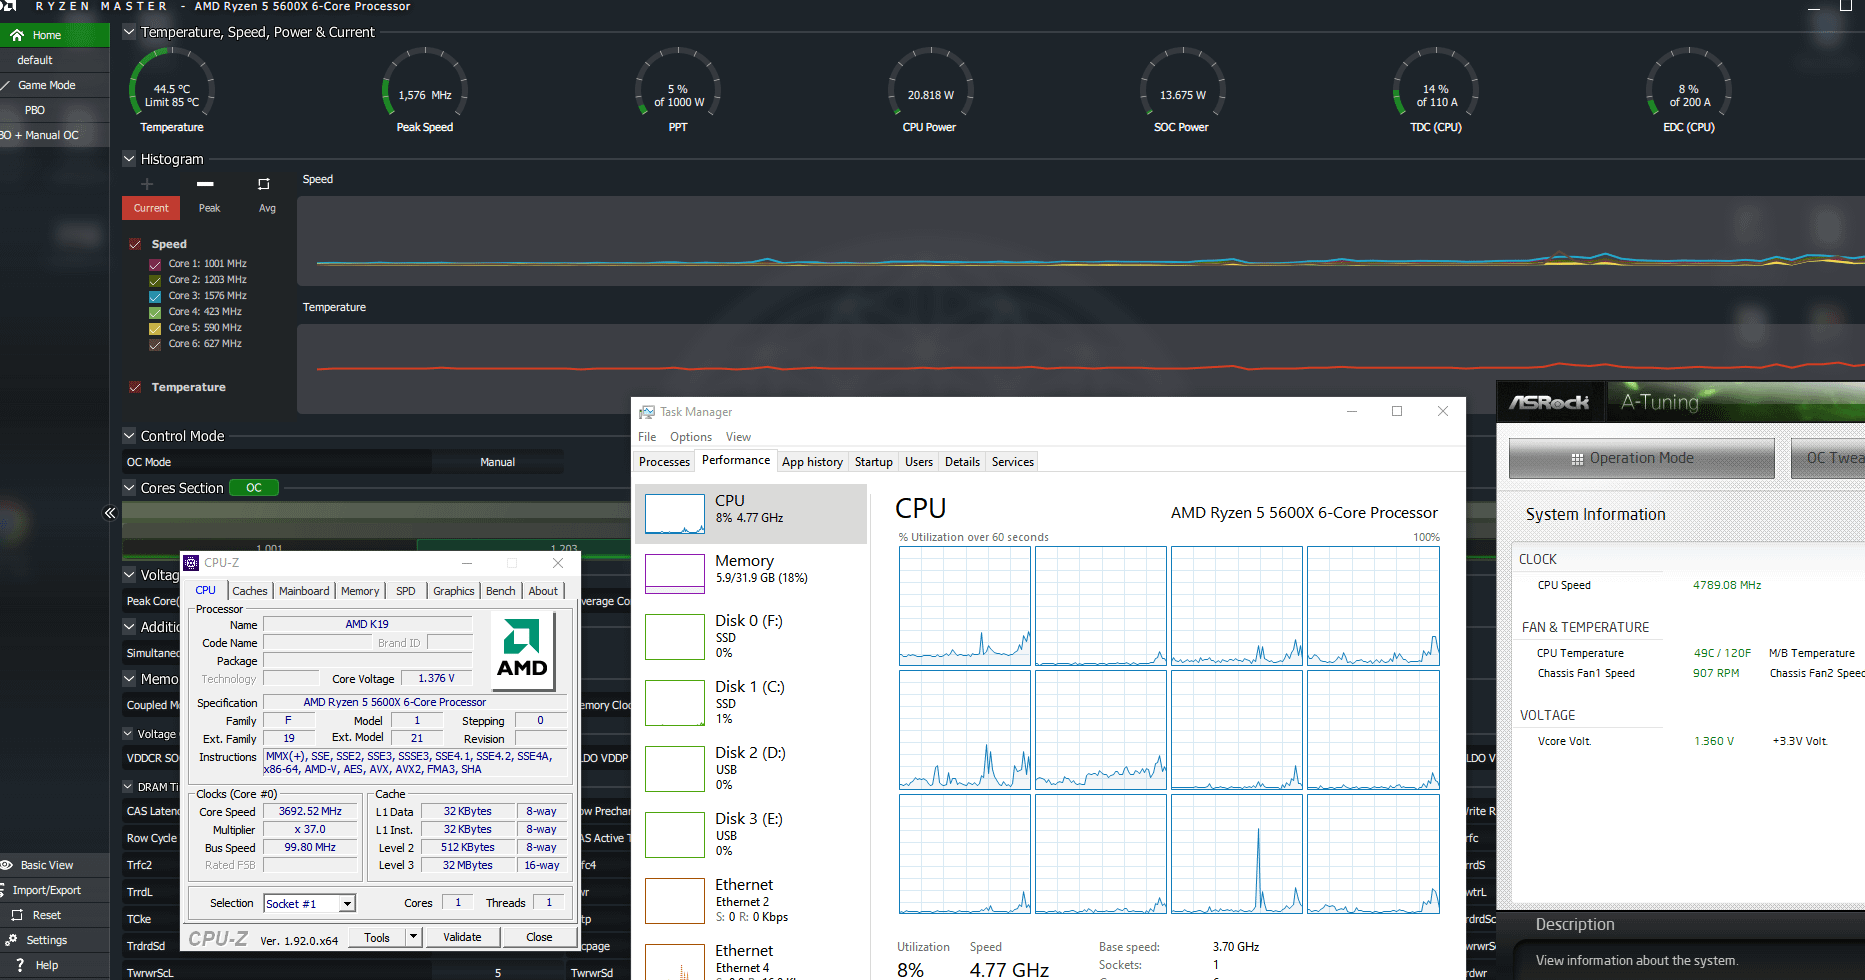Click Operation Mode in ASRock A-Tuning
This screenshot has height=980, width=1865.
1642,458
